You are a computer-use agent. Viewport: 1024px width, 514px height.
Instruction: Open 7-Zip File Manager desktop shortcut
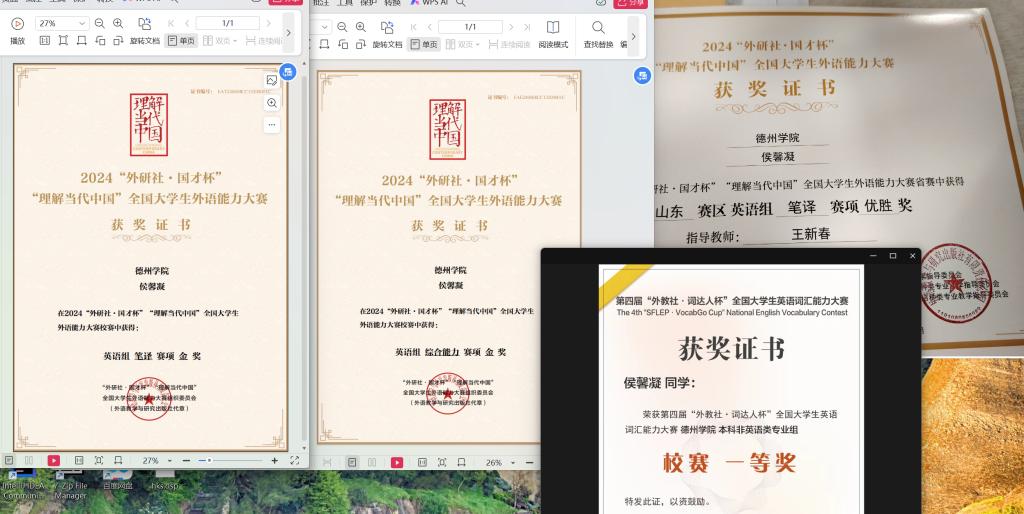(x=71, y=486)
